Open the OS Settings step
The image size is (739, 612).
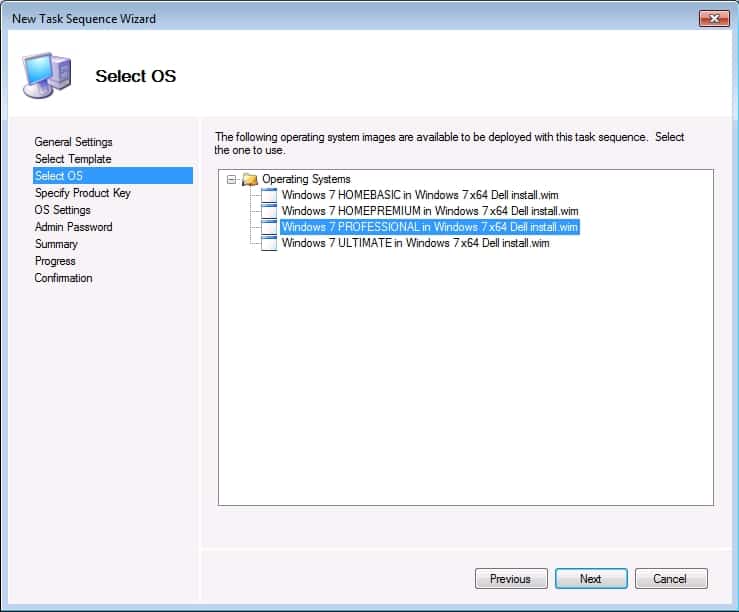click(63, 210)
